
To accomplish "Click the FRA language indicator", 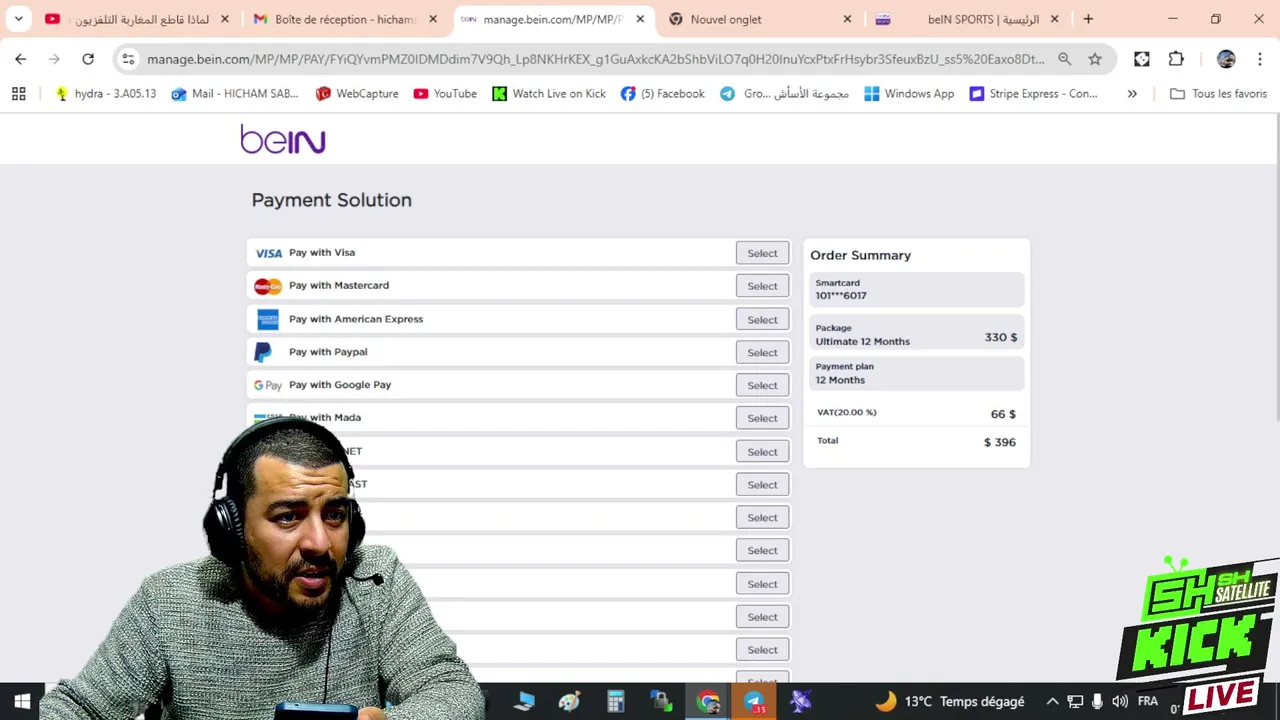I will tap(1147, 701).
